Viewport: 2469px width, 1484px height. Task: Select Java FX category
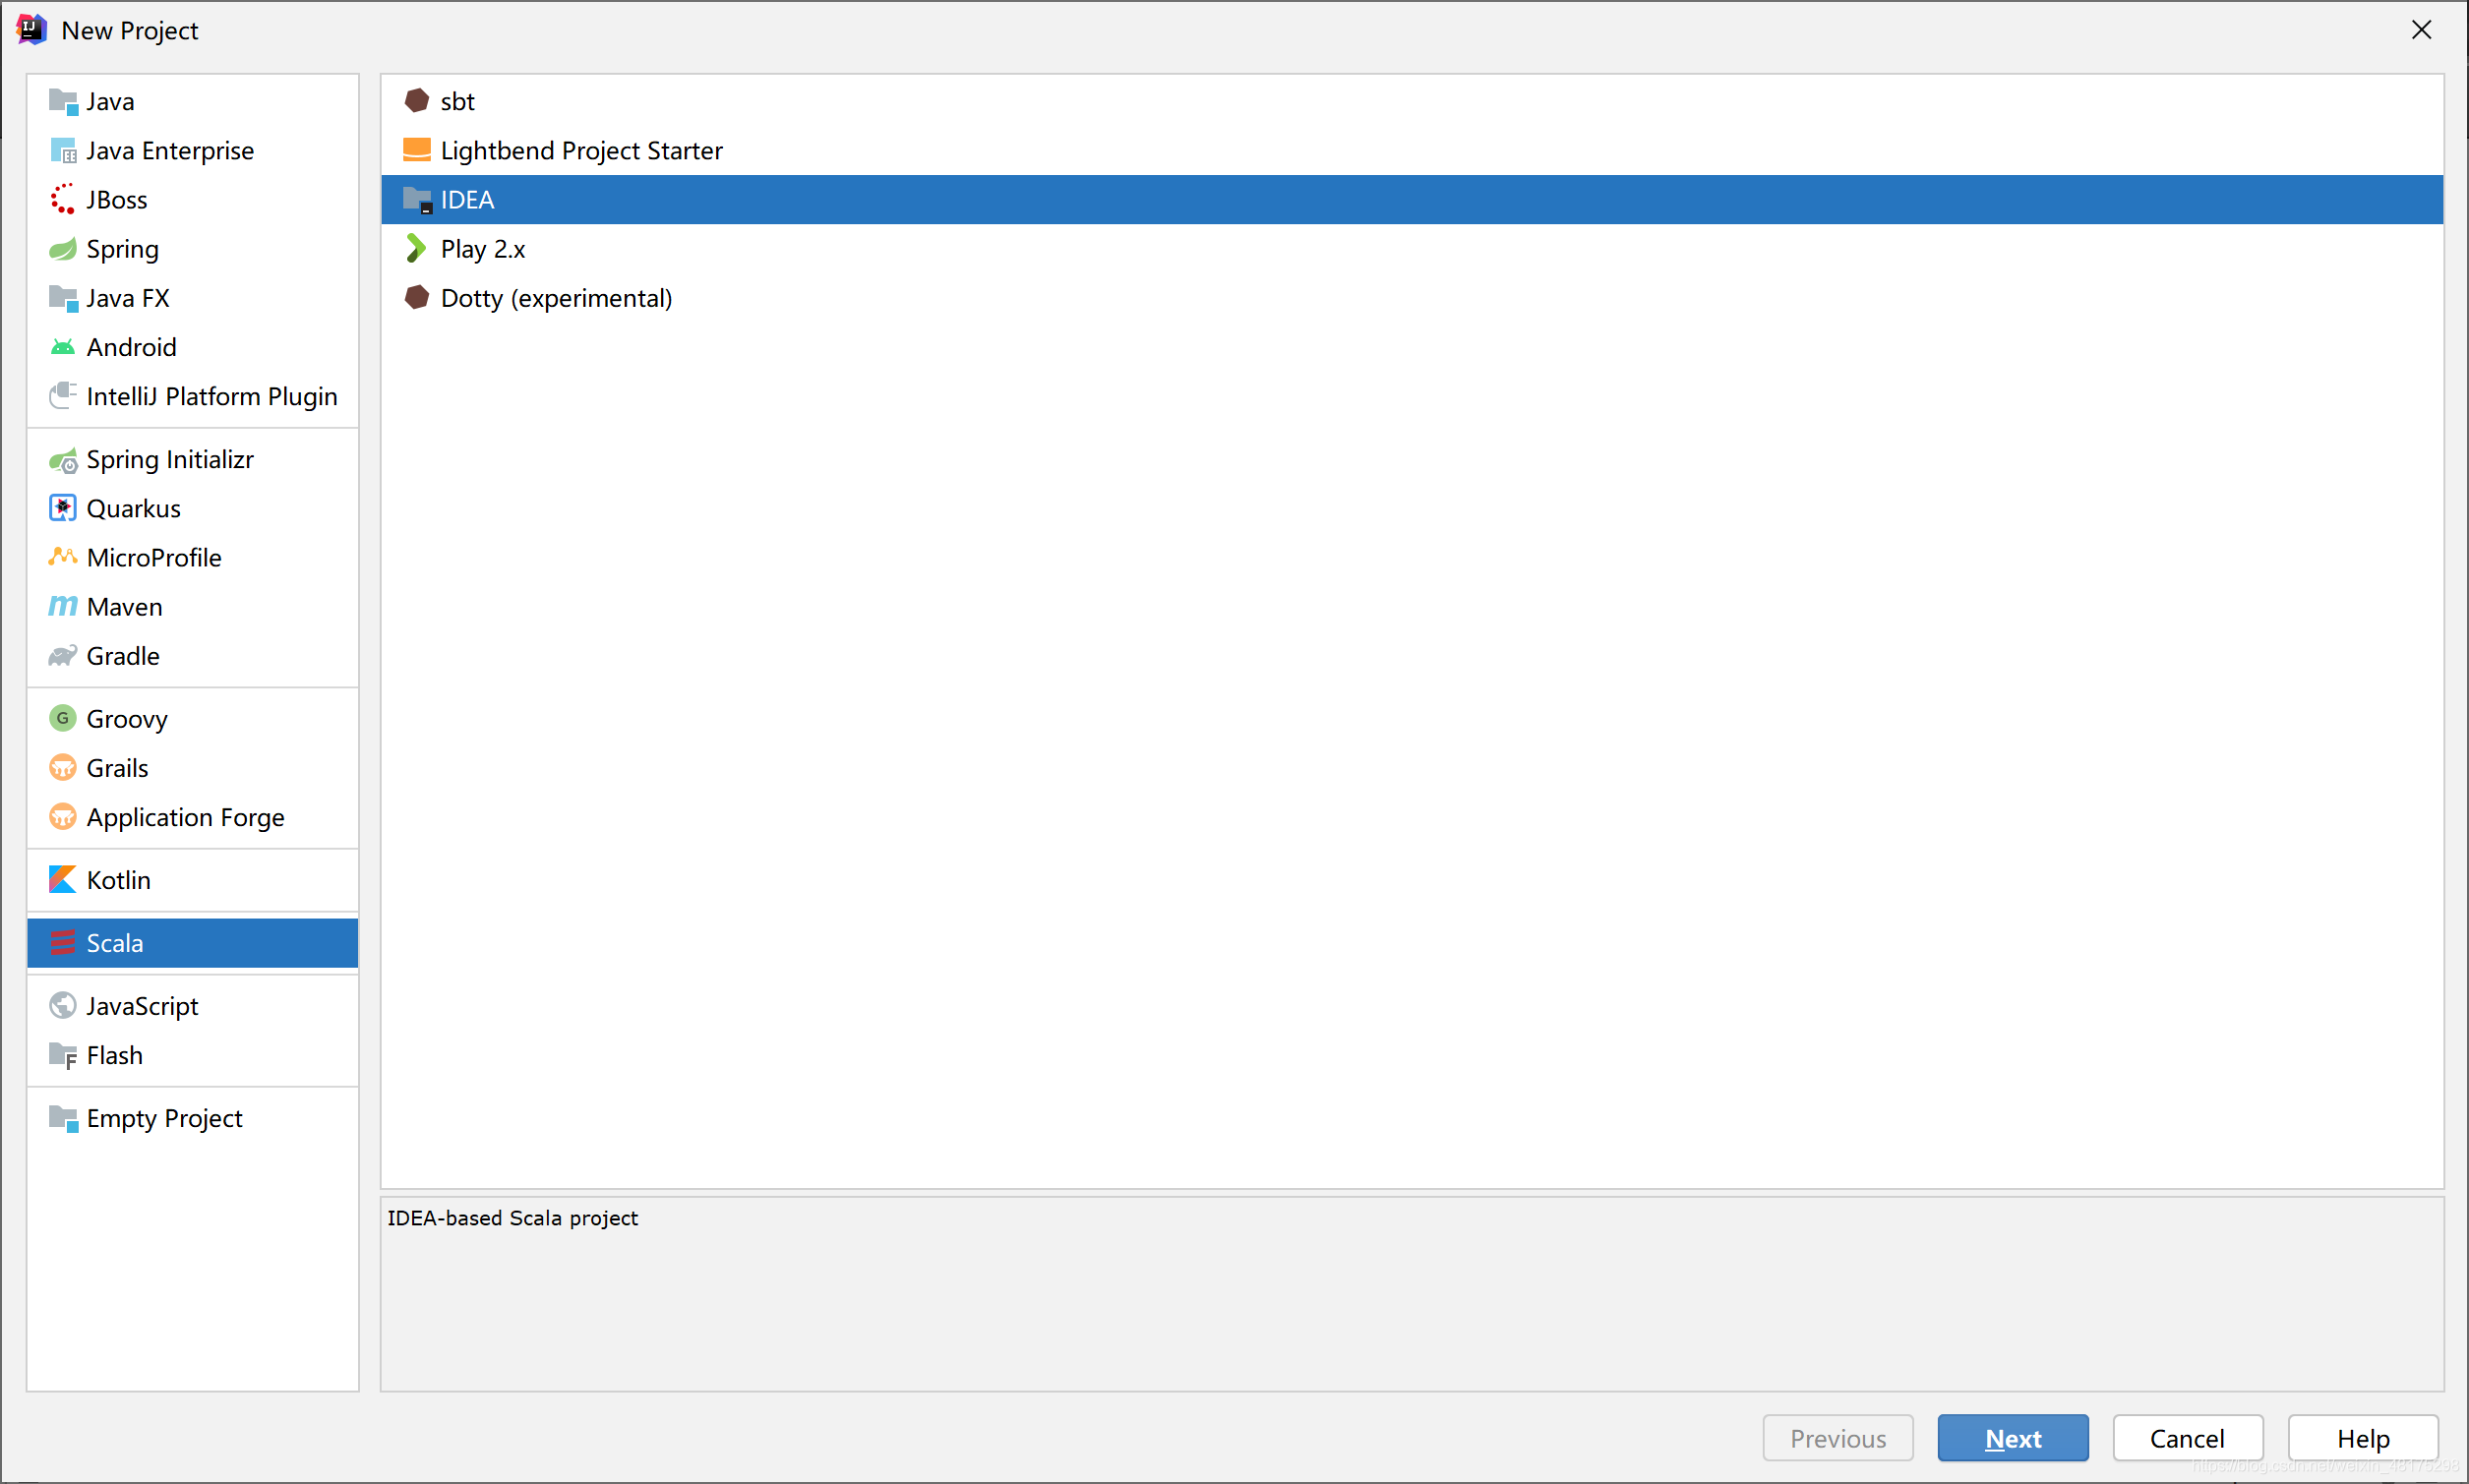point(193,297)
